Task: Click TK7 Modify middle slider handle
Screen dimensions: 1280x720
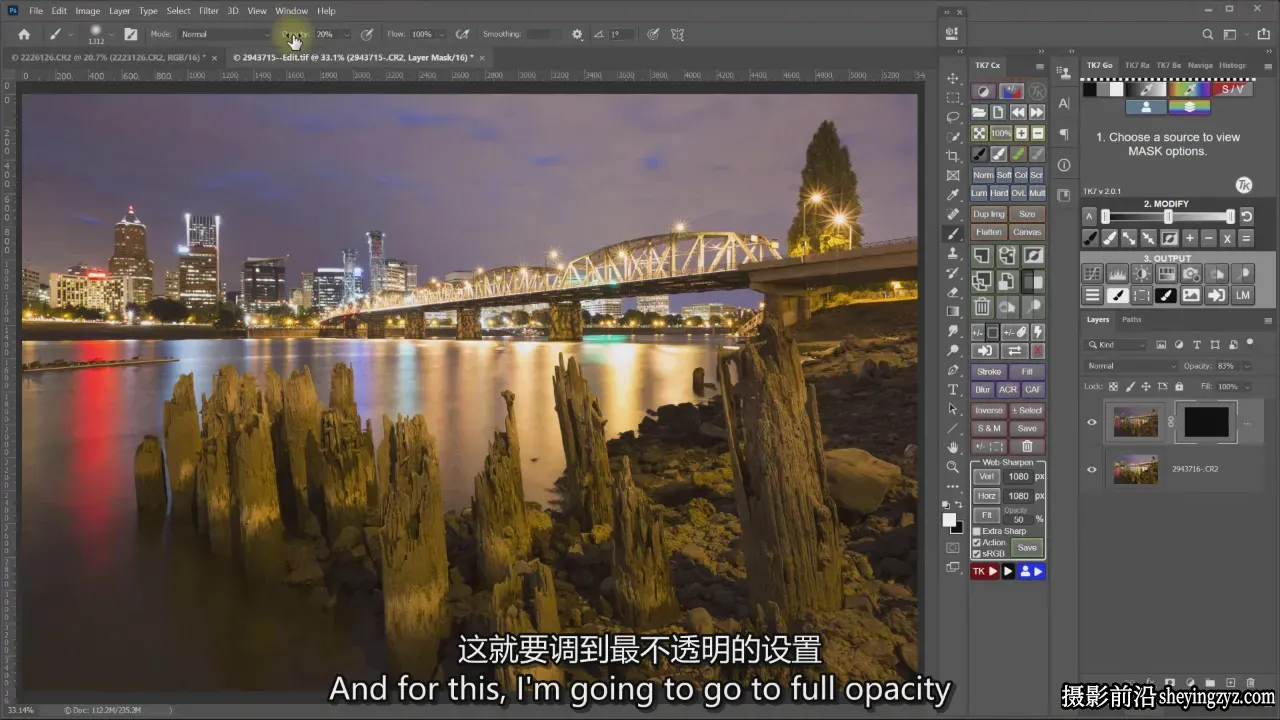Action: point(1168,216)
